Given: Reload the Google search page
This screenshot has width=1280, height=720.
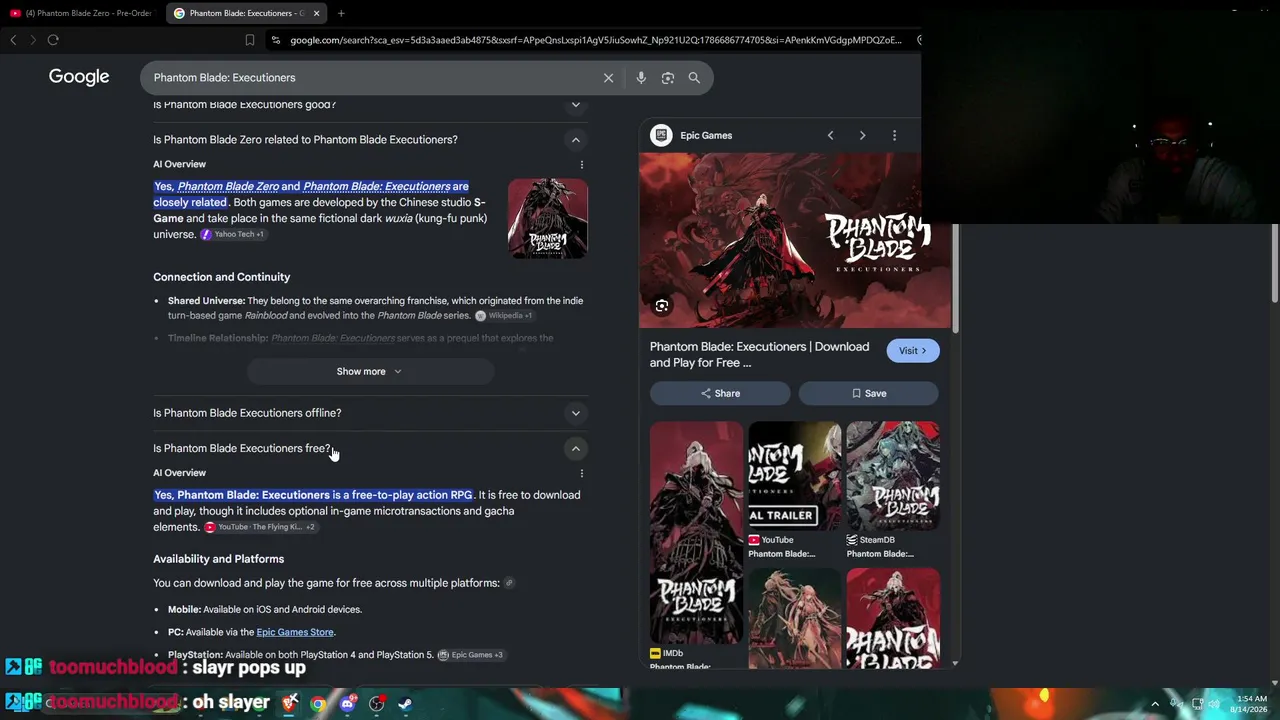Looking at the screenshot, I should click(x=53, y=40).
